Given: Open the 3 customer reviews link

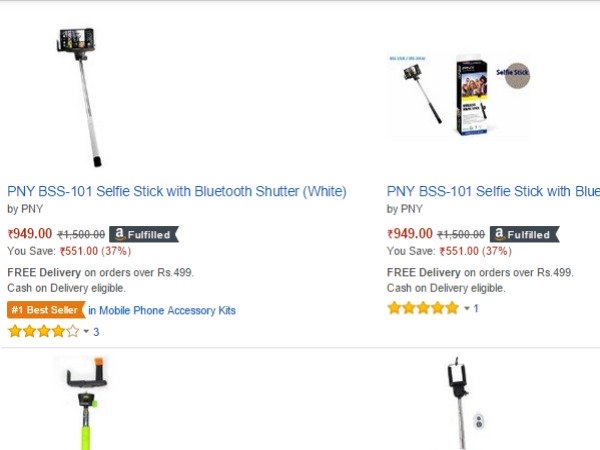Looking at the screenshot, I should point(96,331).
